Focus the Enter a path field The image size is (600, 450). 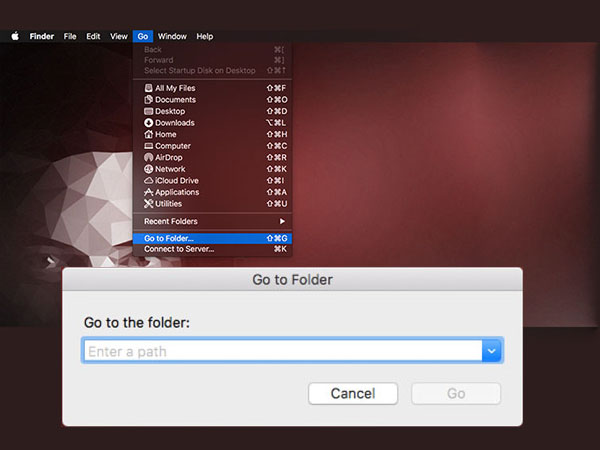280,351
